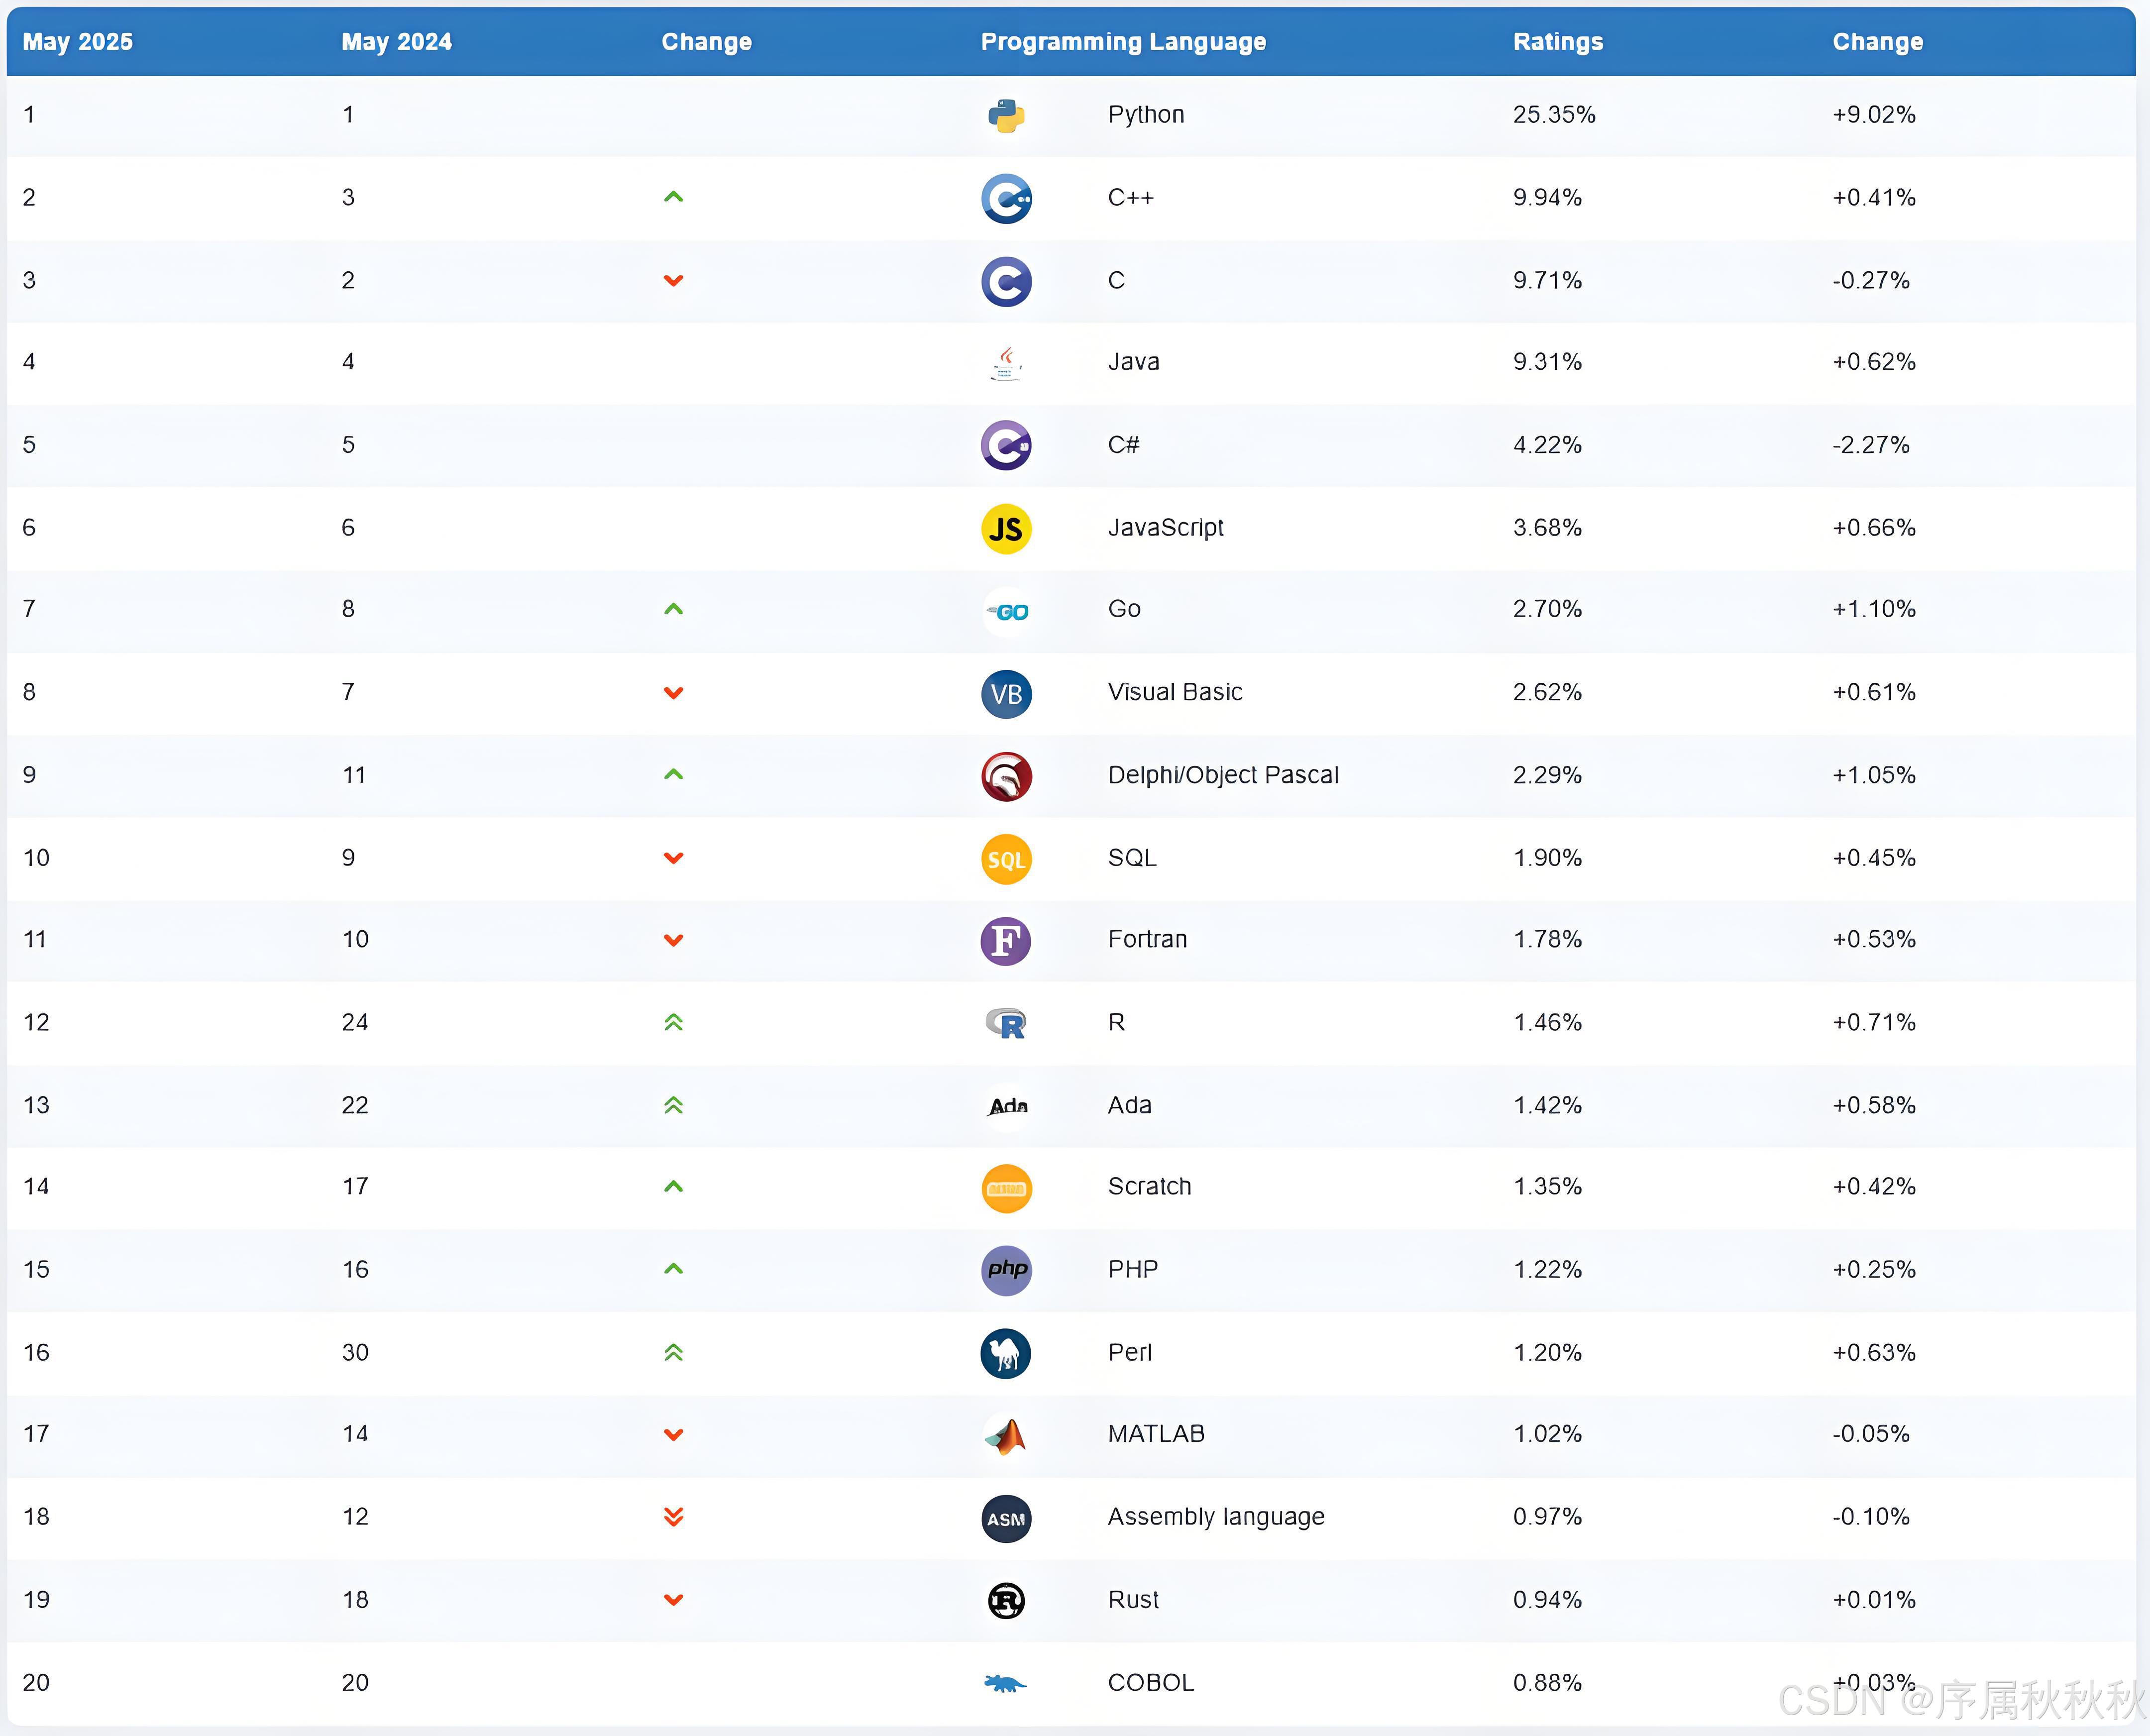2150x1736 pixels.
Task: Click the MATLAB logo icon
Action: click(1006, 1436)
